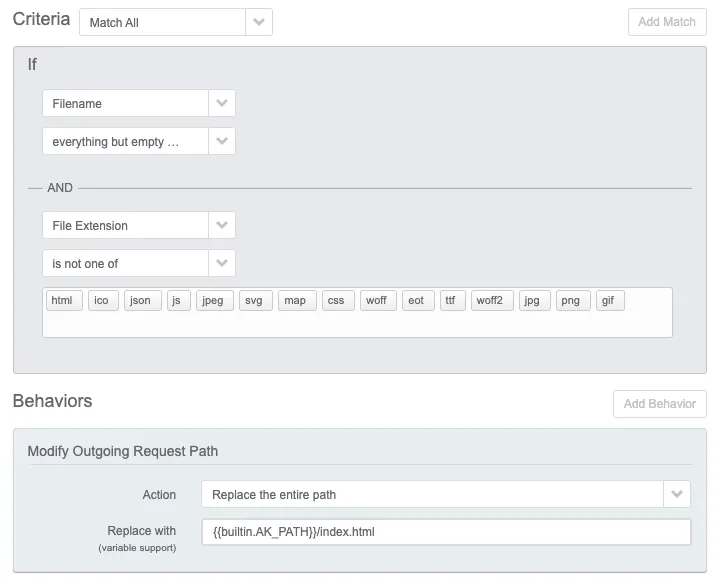Select the ico extension tag

coord(101,300)
